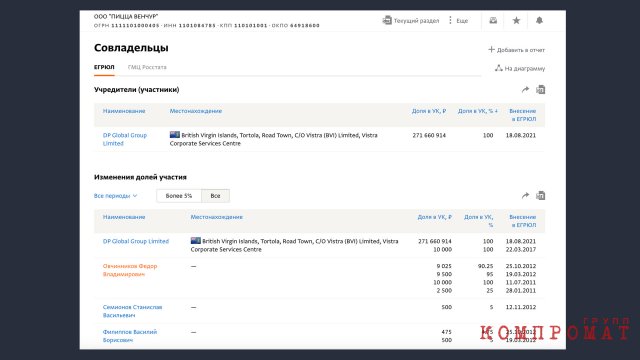The image size is (640, 360).
Task: Export the Изменения долей участия table to Excel
Action: [x=540, y=196]
